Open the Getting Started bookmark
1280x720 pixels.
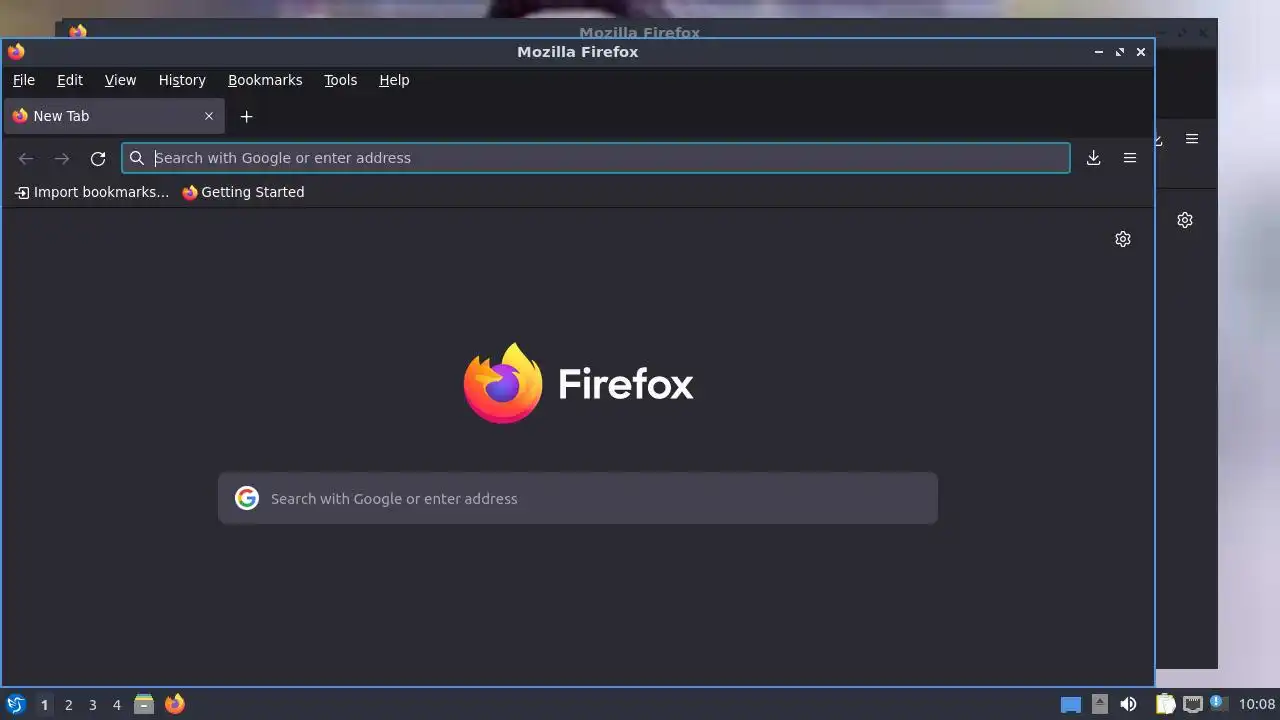coord(243,192)
